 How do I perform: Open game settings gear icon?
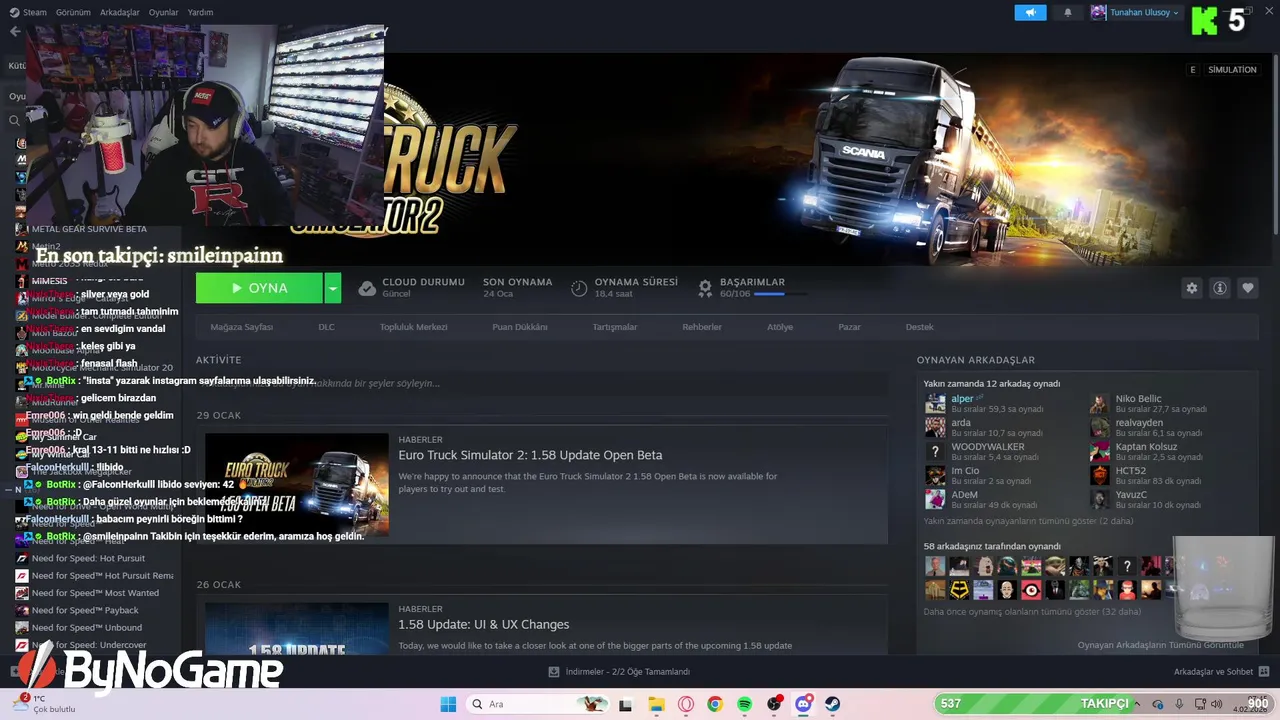tap(1191, 288)
